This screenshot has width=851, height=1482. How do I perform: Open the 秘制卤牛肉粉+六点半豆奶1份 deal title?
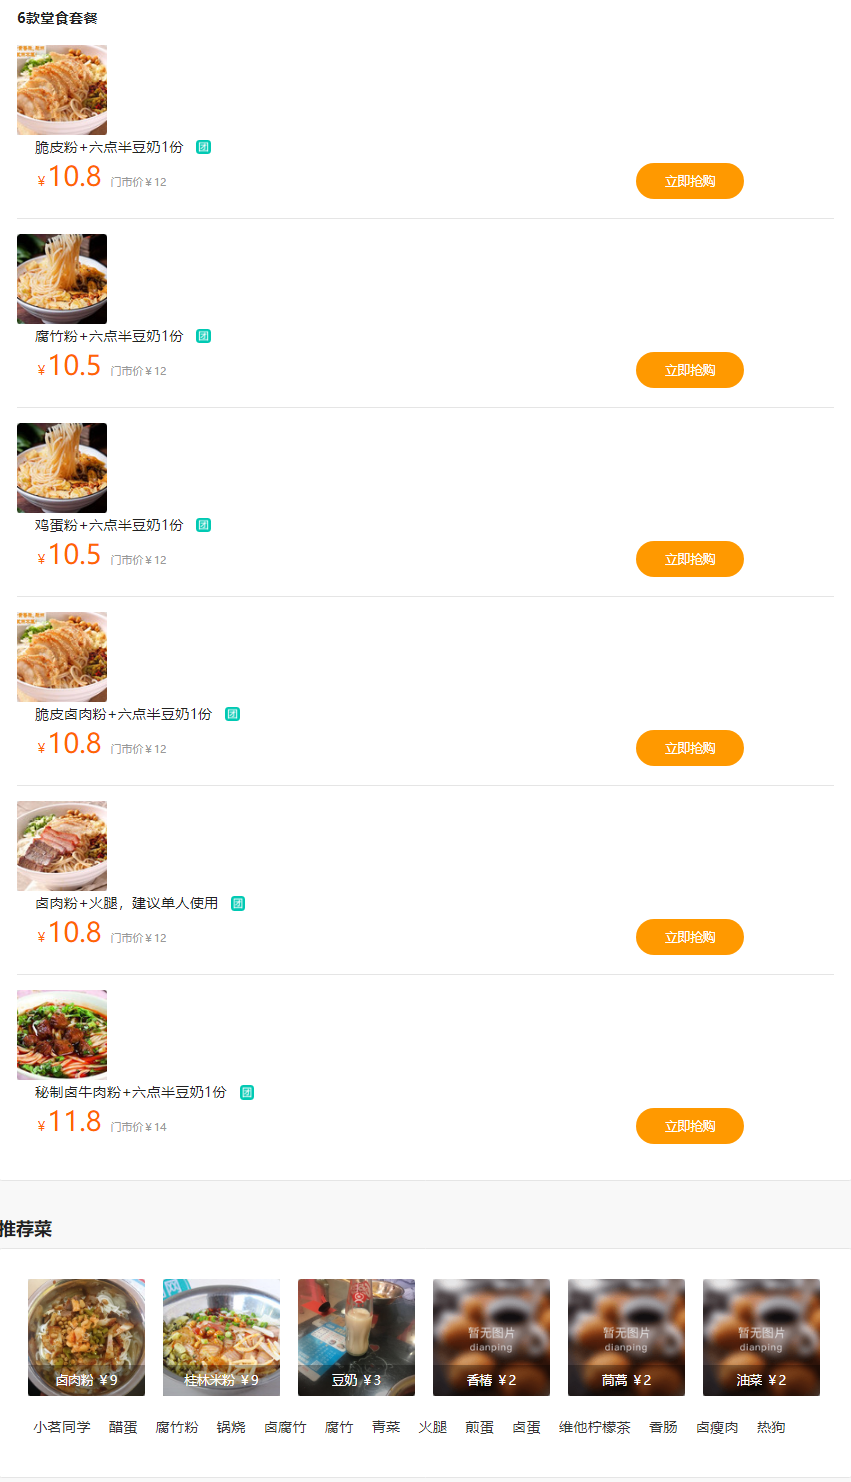pyautogui.click(x=131, y=1092)
